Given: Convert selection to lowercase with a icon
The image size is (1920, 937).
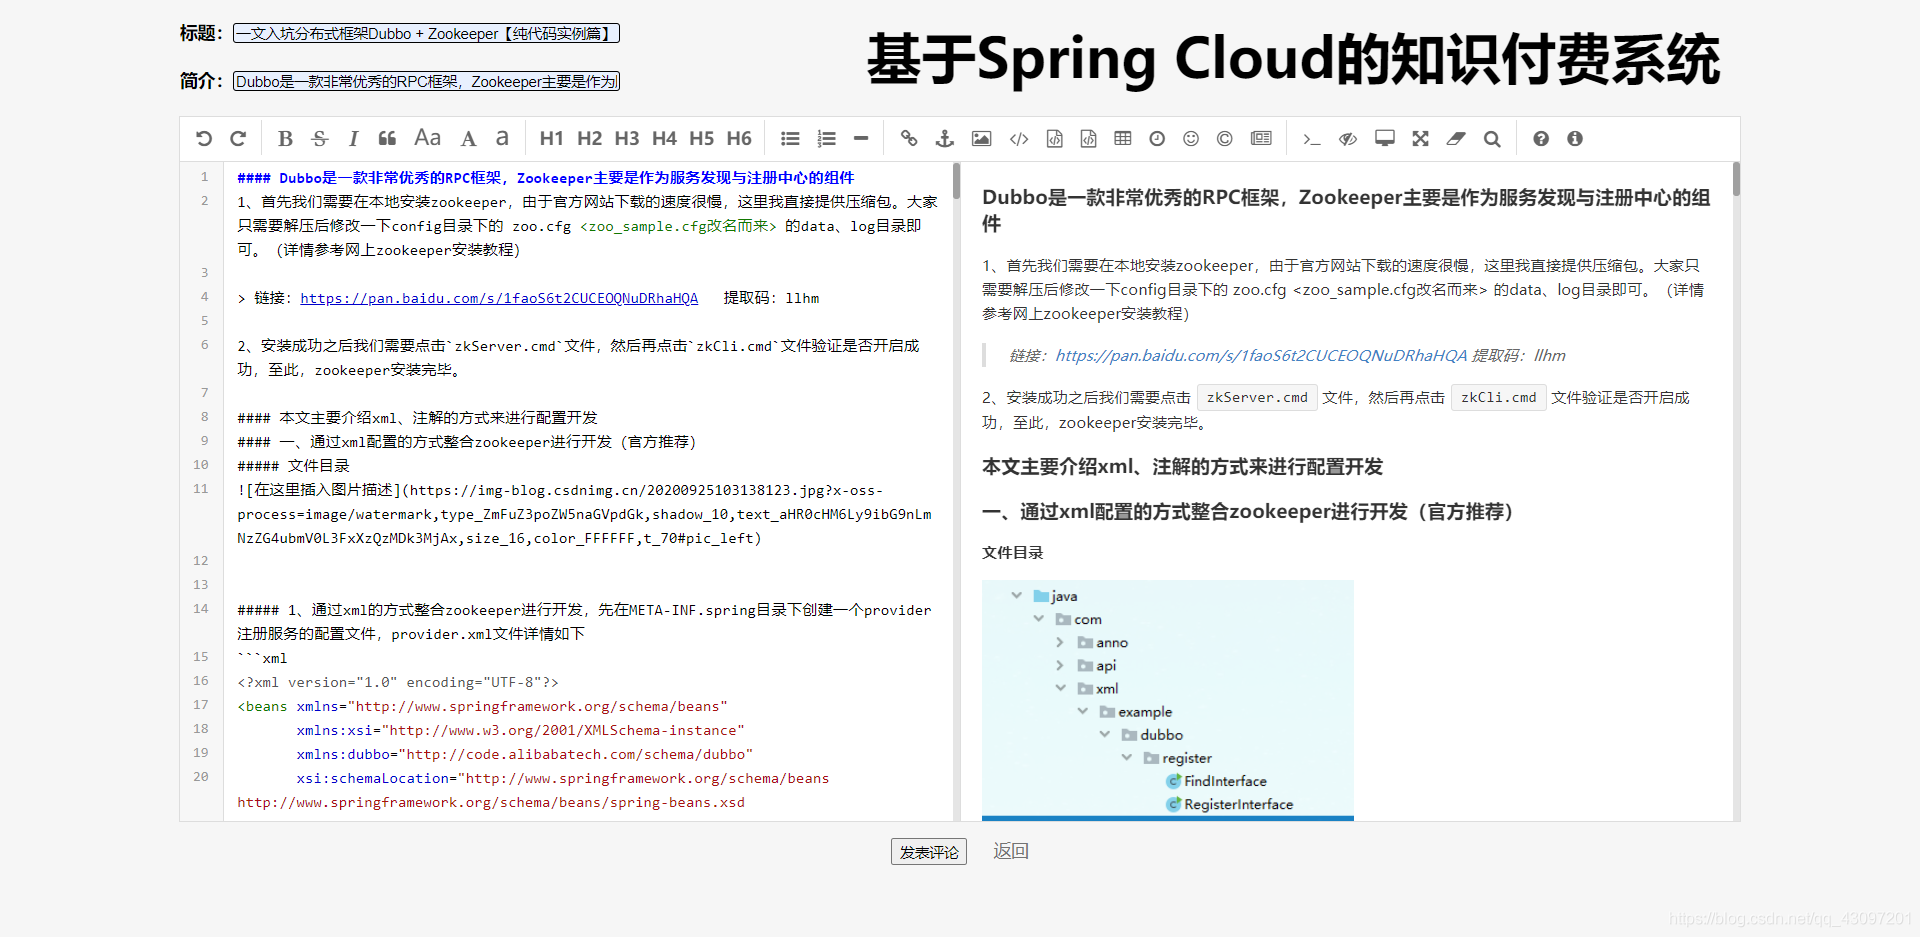Looking at the screenshot, I should point(502,138).
